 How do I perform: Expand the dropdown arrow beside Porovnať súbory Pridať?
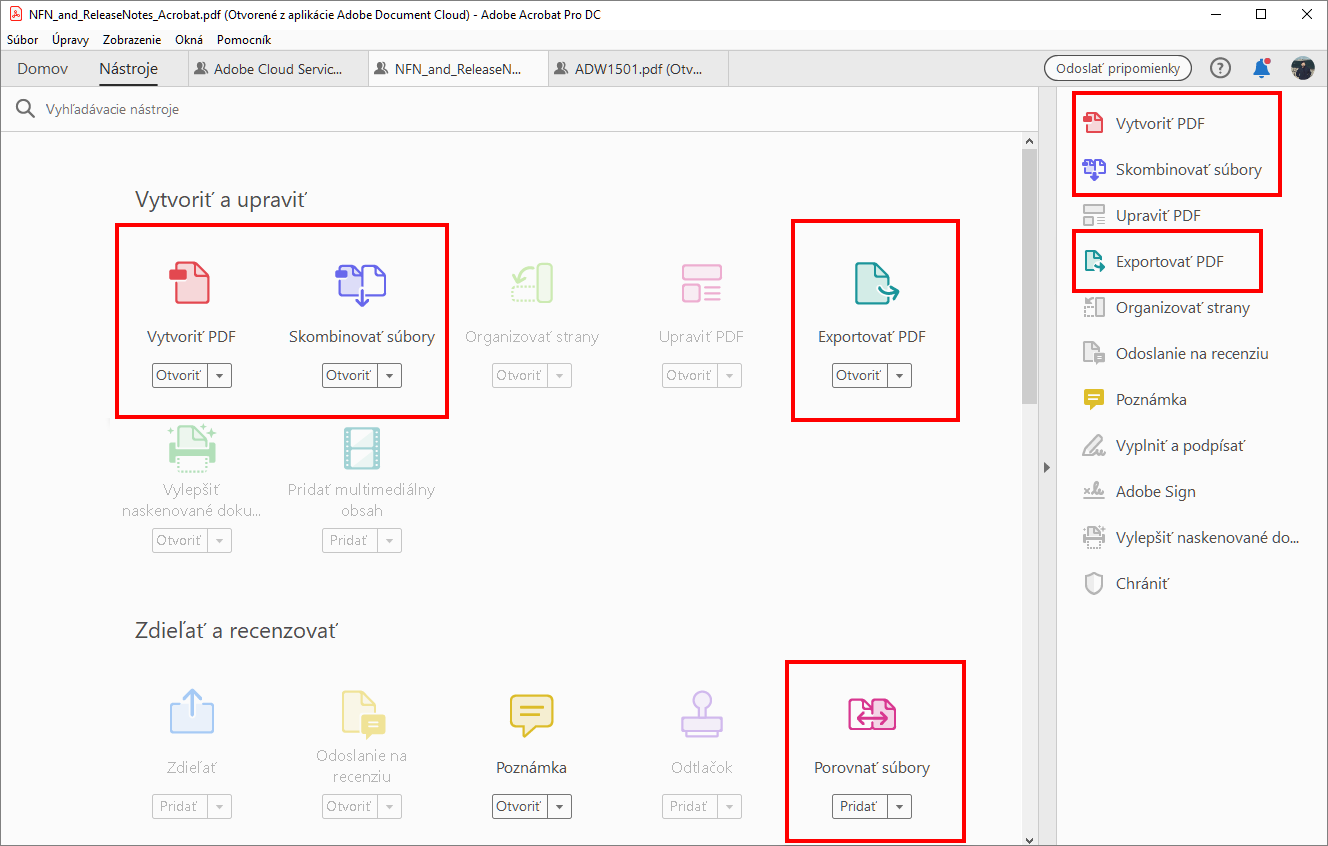(x=900, y=807)
